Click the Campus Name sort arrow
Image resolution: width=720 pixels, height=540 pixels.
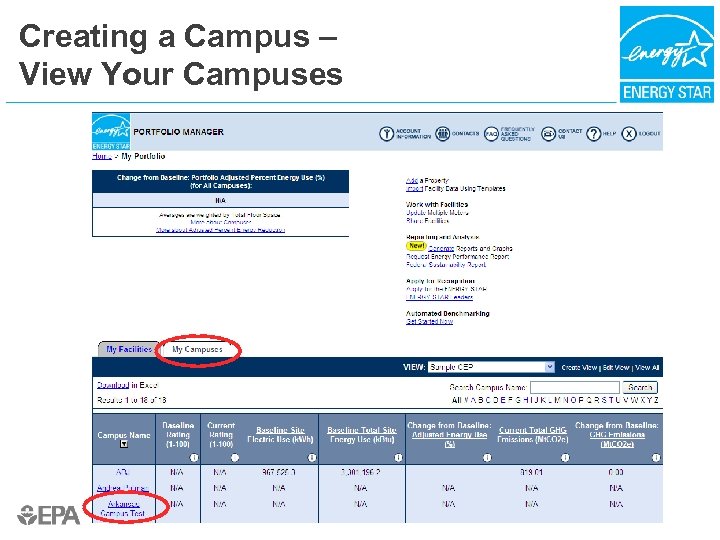coord(124,444)
